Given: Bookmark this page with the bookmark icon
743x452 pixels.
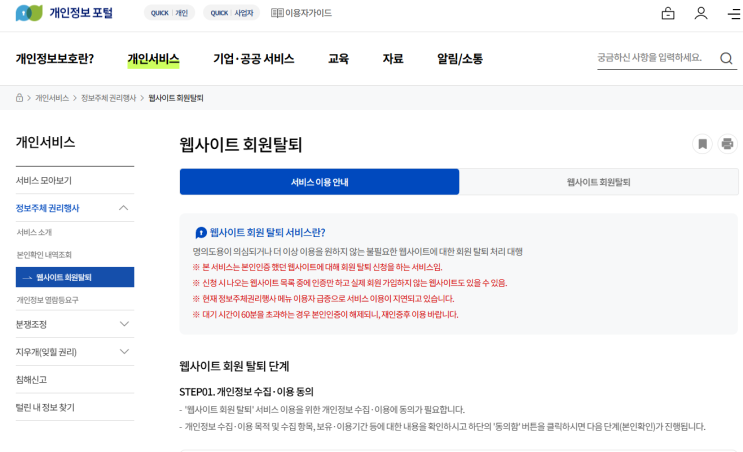Looking at the screenshot, I should [702, 144].
